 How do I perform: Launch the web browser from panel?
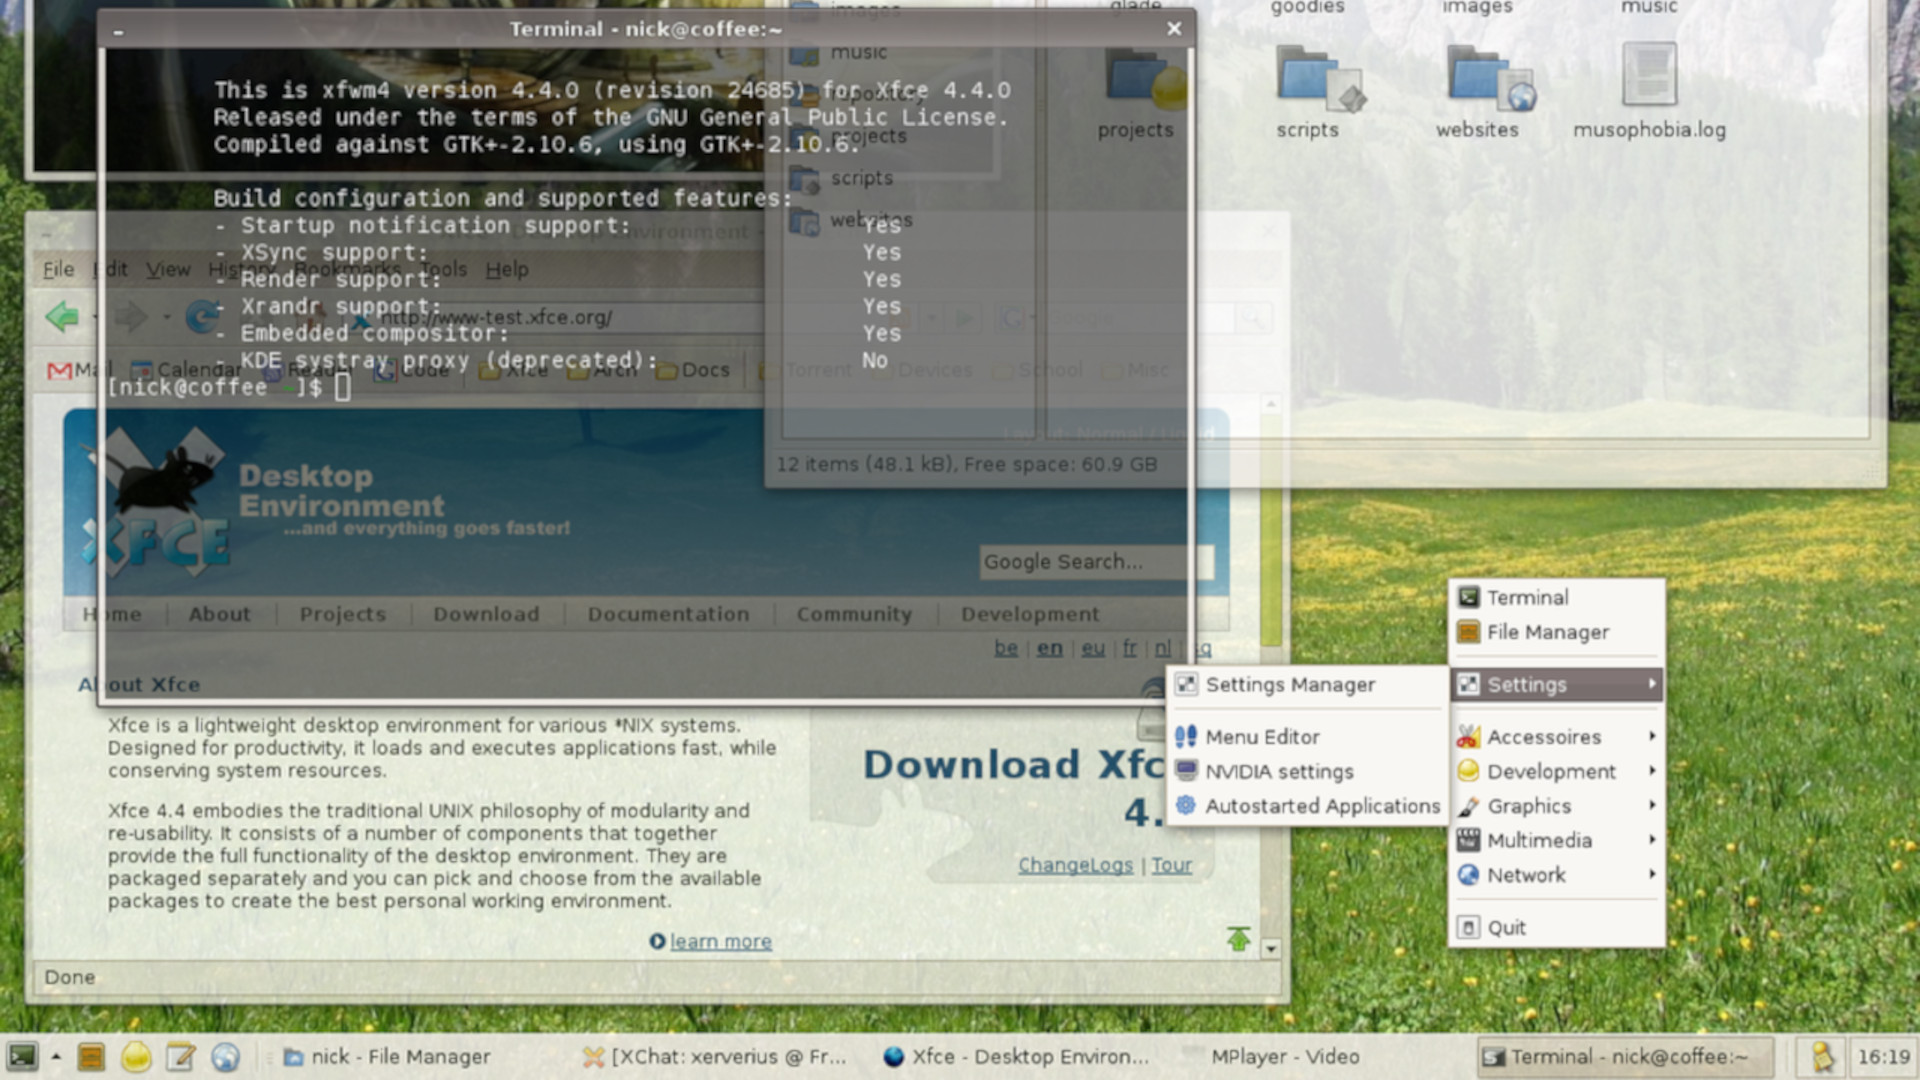click(226, 1056)
